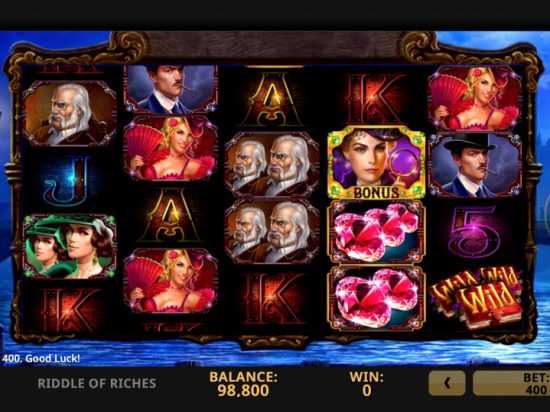Tap the K symbol at bottom of reel one
The image size is (550, 412).
(71, 310)
